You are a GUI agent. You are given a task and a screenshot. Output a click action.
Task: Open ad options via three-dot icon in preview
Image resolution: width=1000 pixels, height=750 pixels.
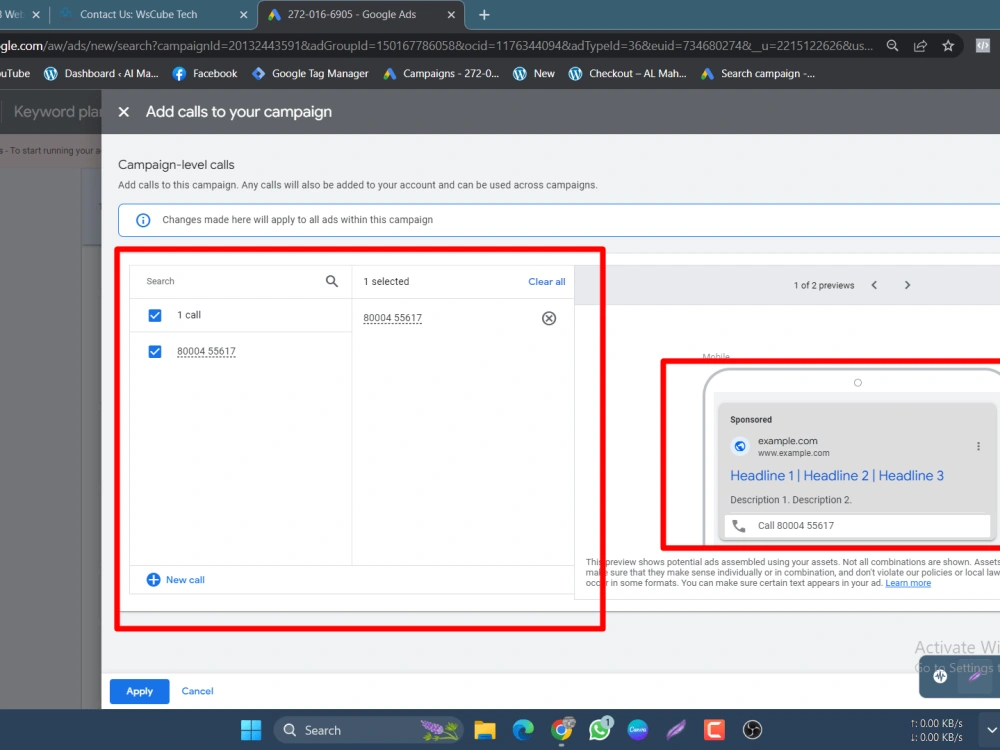[979, 446]
